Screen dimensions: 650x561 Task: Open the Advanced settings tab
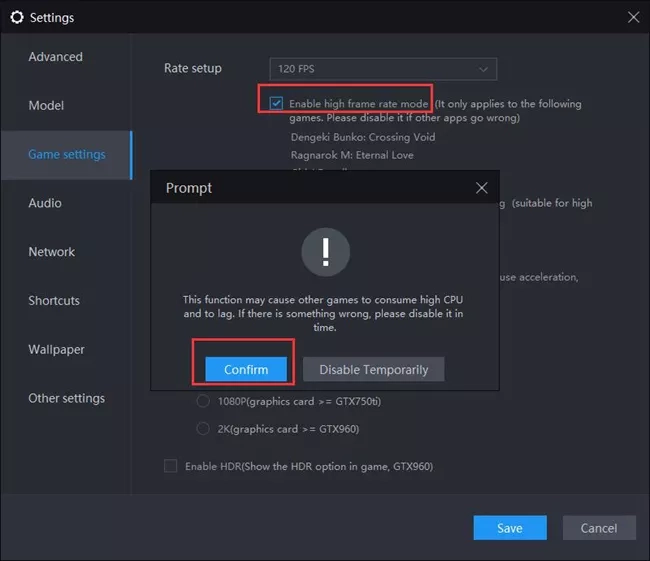pos(56,57)
